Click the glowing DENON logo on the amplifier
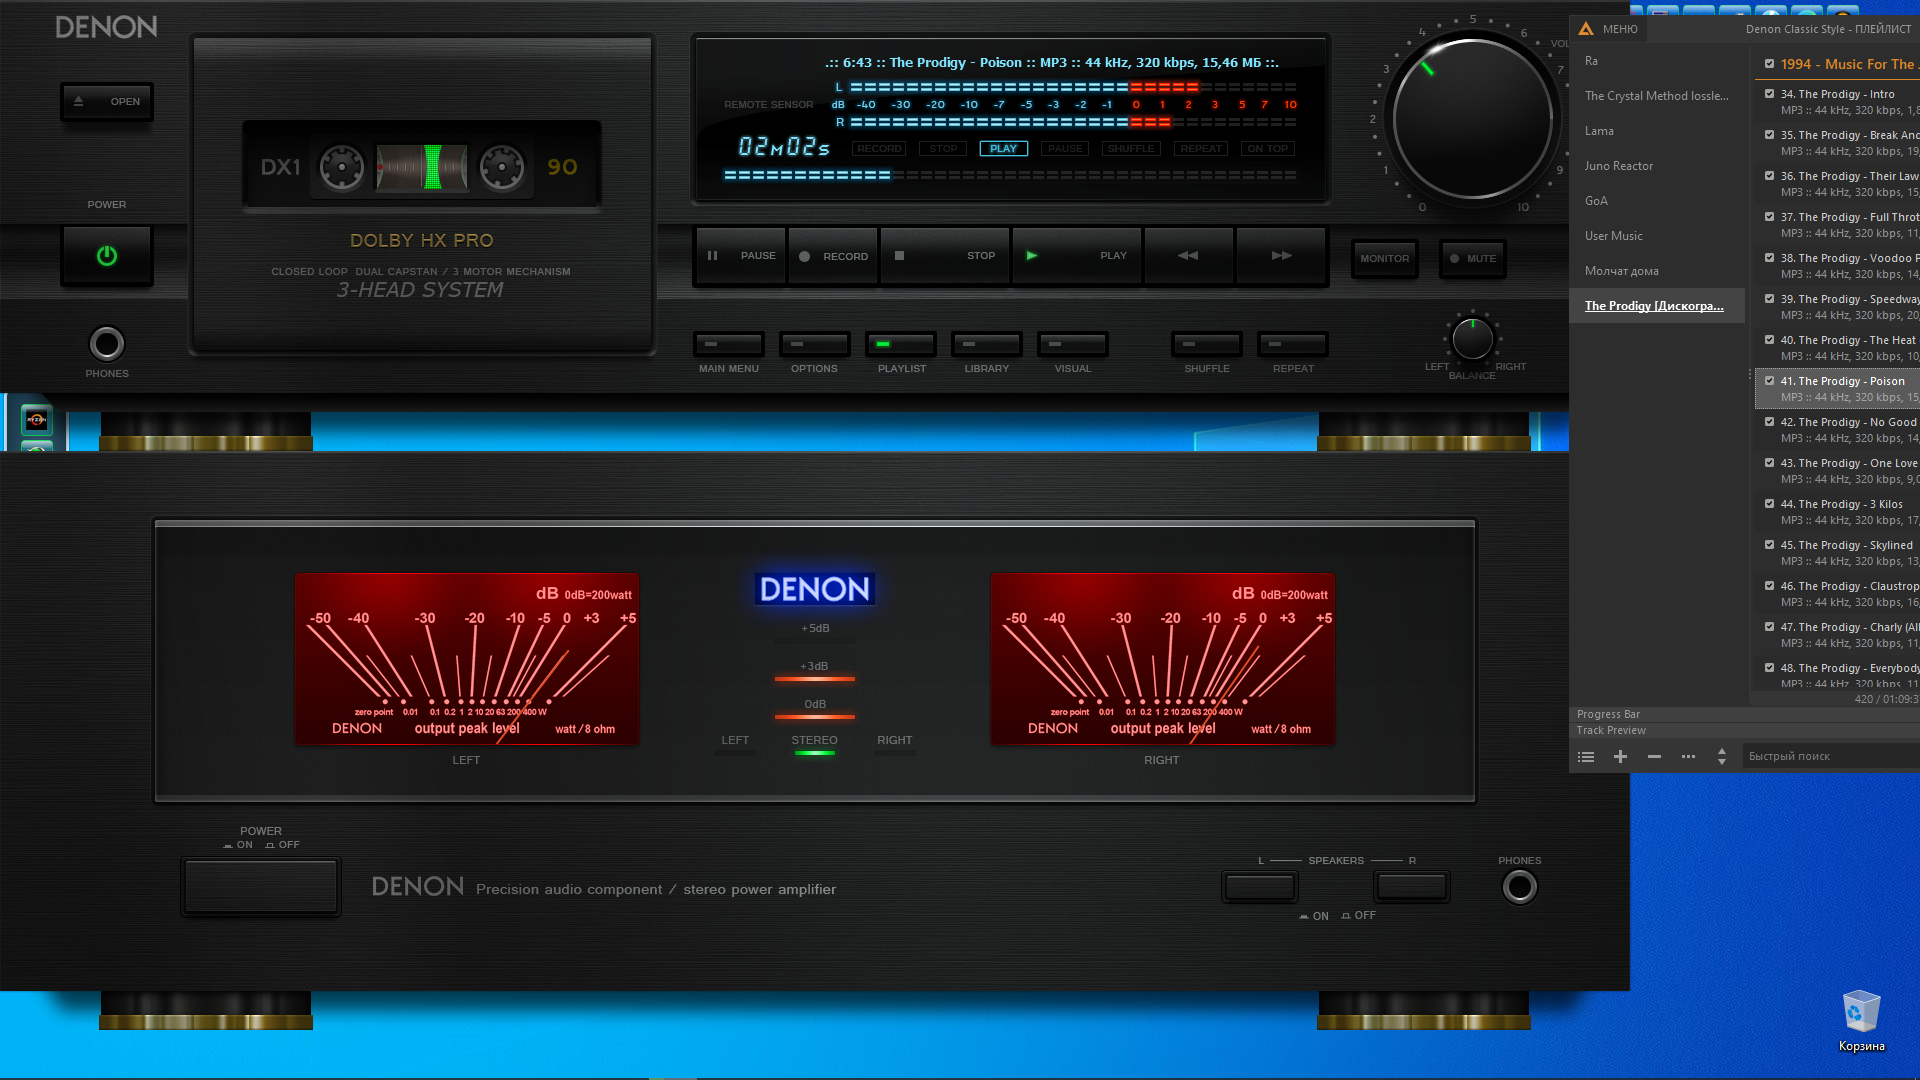This screenshot has width=1920, height=1080. 815,589
